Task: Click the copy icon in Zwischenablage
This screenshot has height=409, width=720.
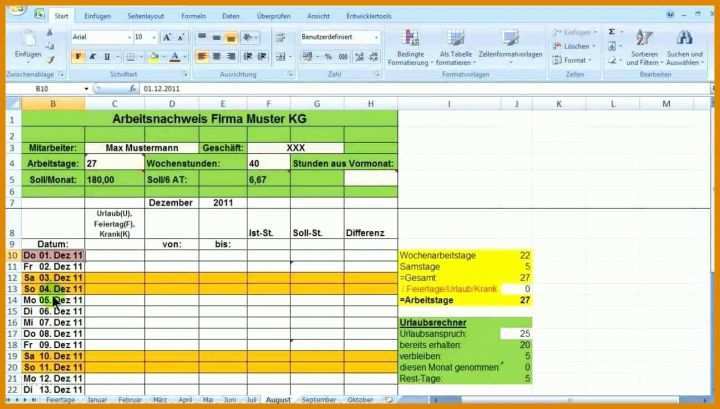Action: click(x=50, y=46)
